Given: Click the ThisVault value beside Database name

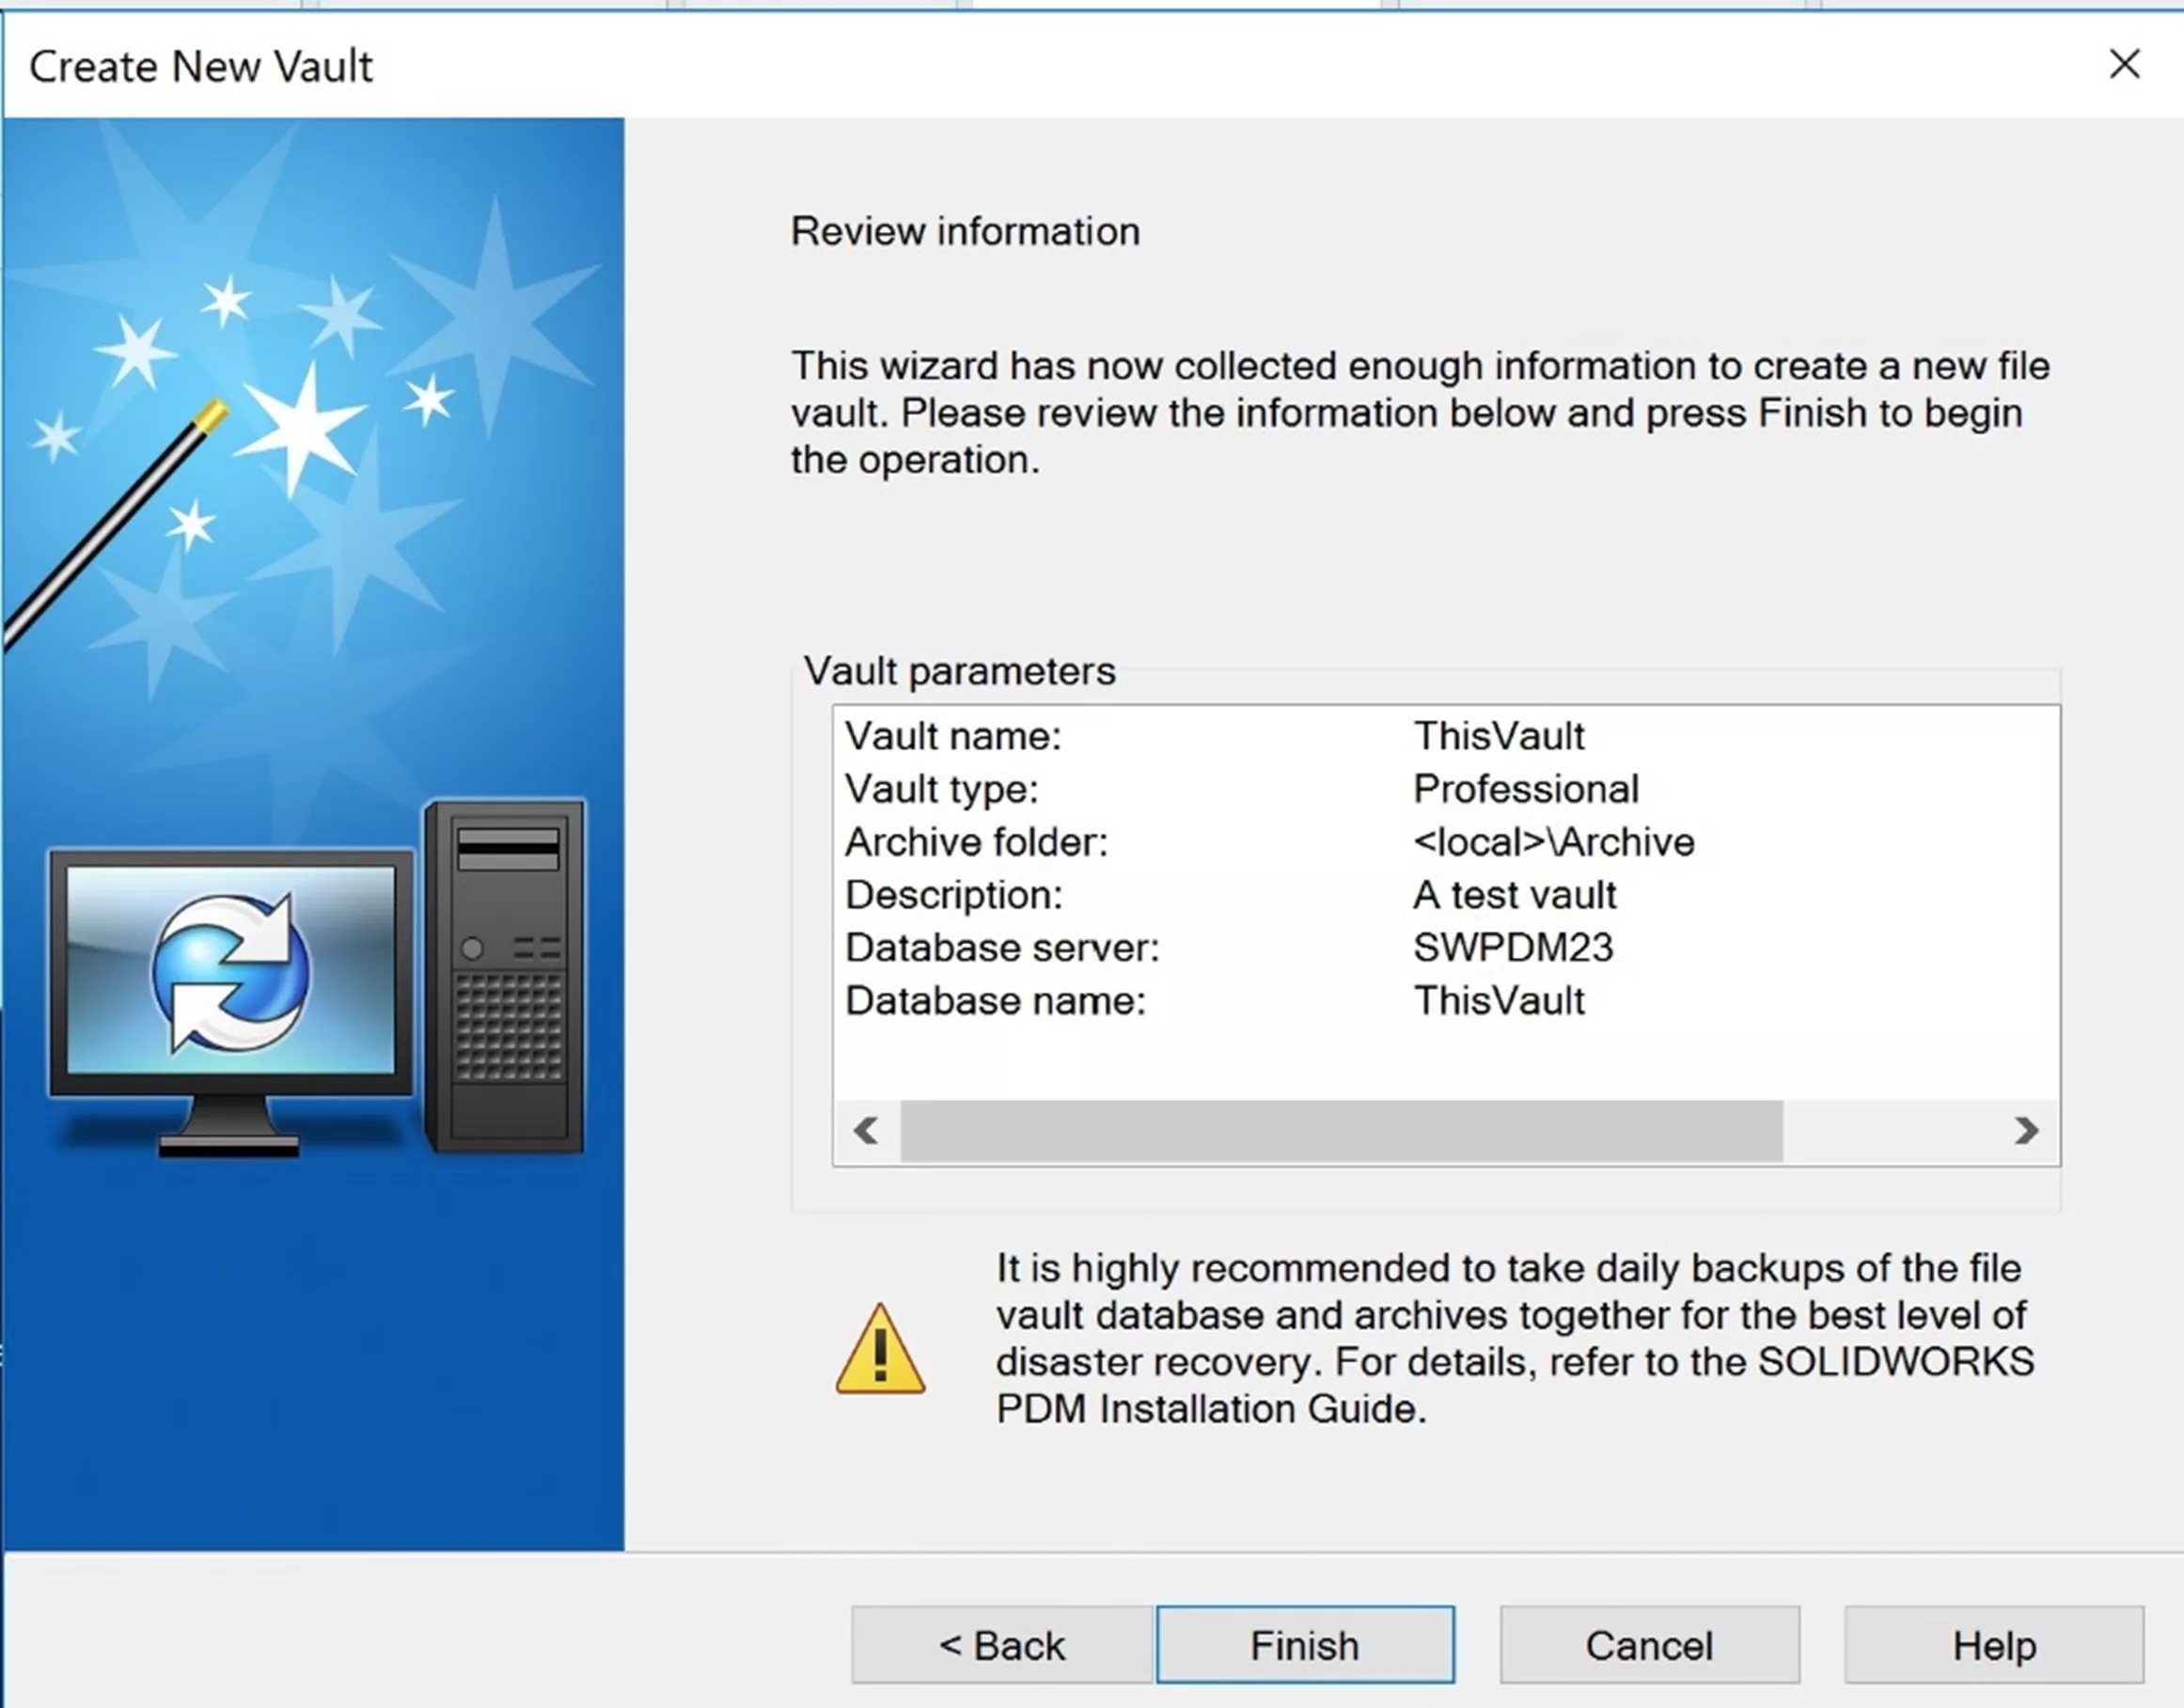Looking at the screenshot, I should pos(1499,1000).
